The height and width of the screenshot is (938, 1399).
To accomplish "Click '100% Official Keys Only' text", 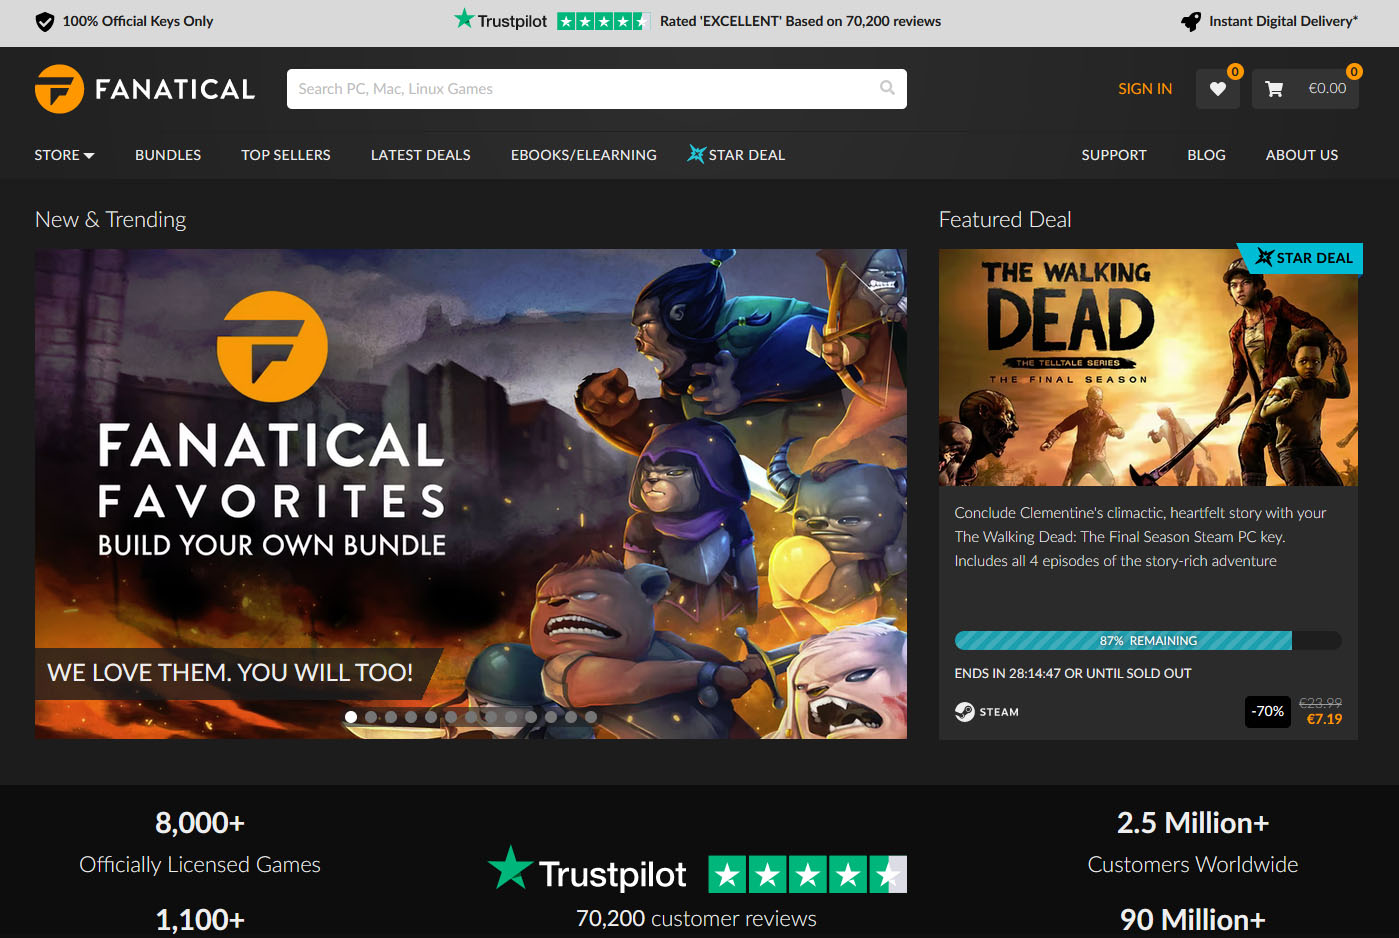I will tap(138, 21).
